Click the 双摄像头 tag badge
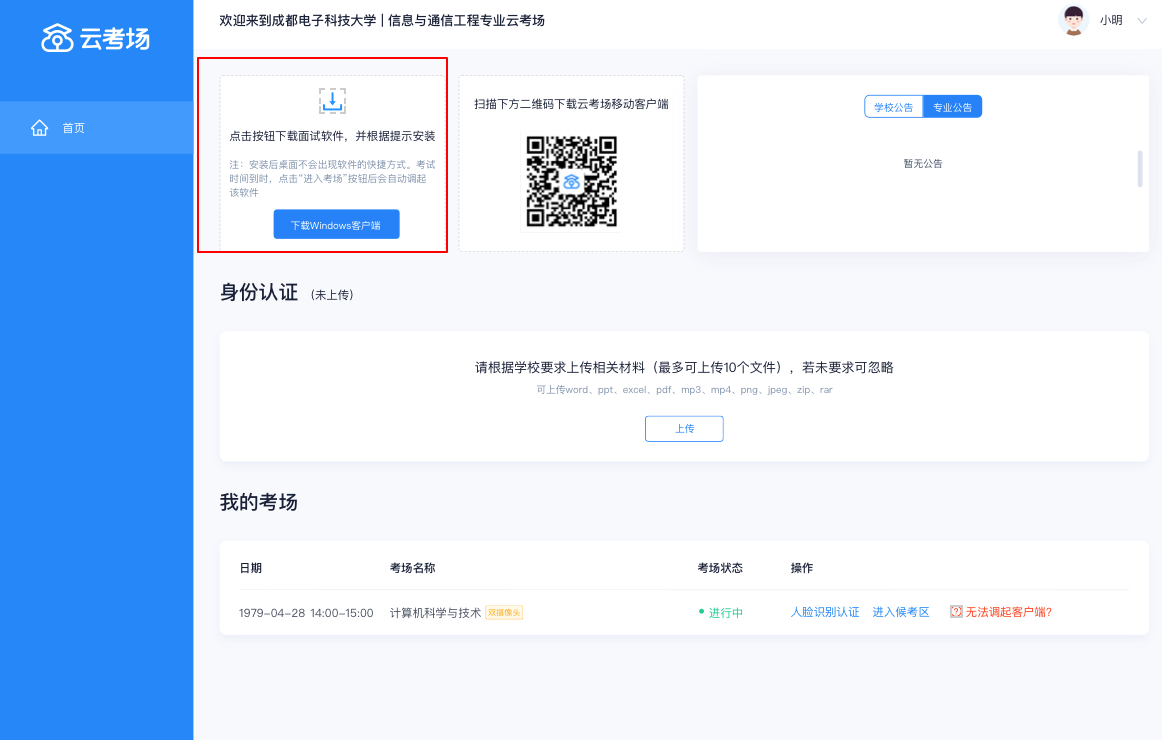Screen dimensions: 1162x740 [x=504, y=612]
